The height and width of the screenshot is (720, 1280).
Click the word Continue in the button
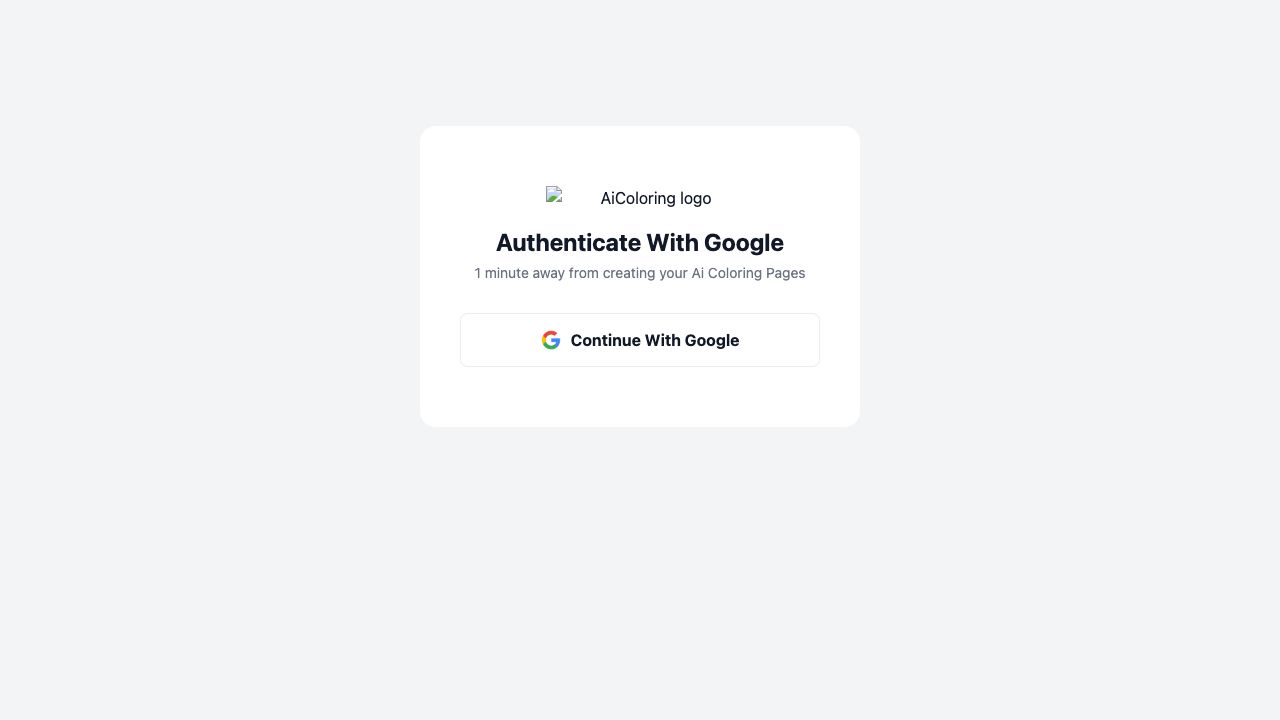(606, 340)
